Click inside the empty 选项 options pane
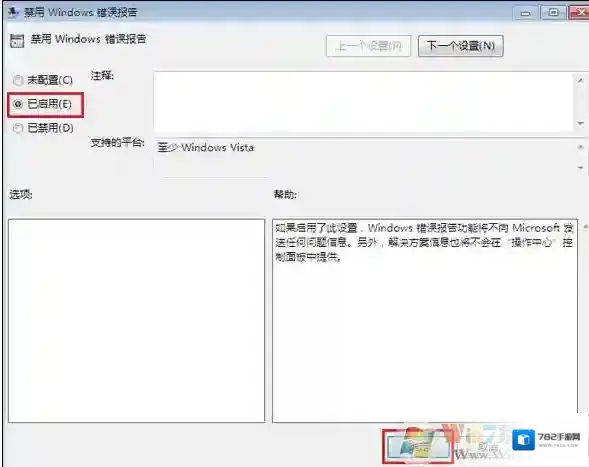589x467 pixels. coord(136,320)
